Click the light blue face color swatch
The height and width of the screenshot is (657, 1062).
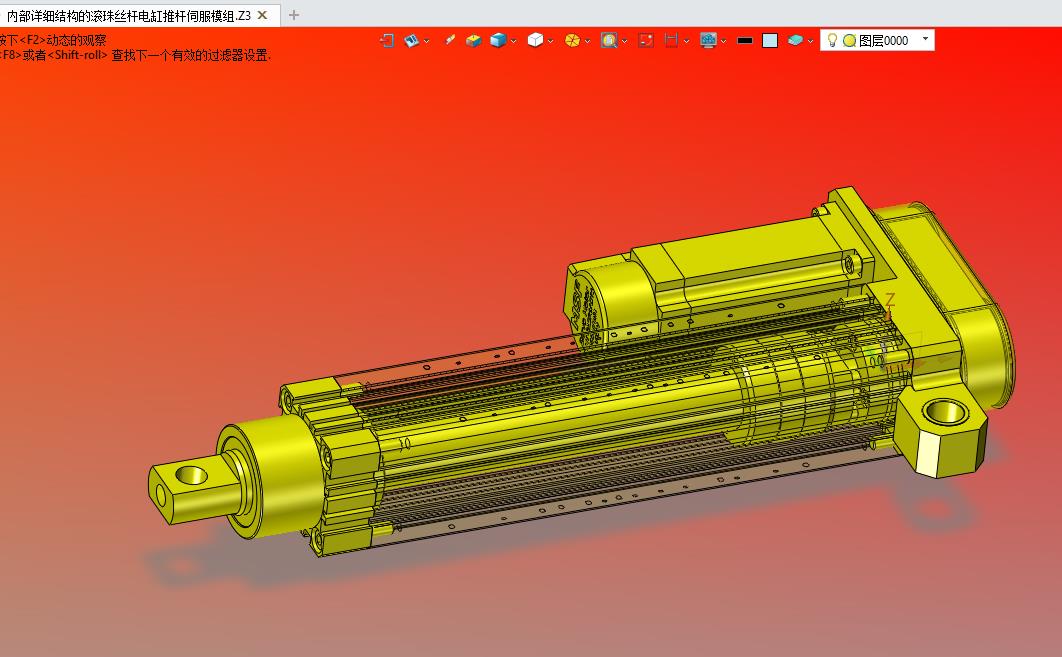click(x=770, y=41)
